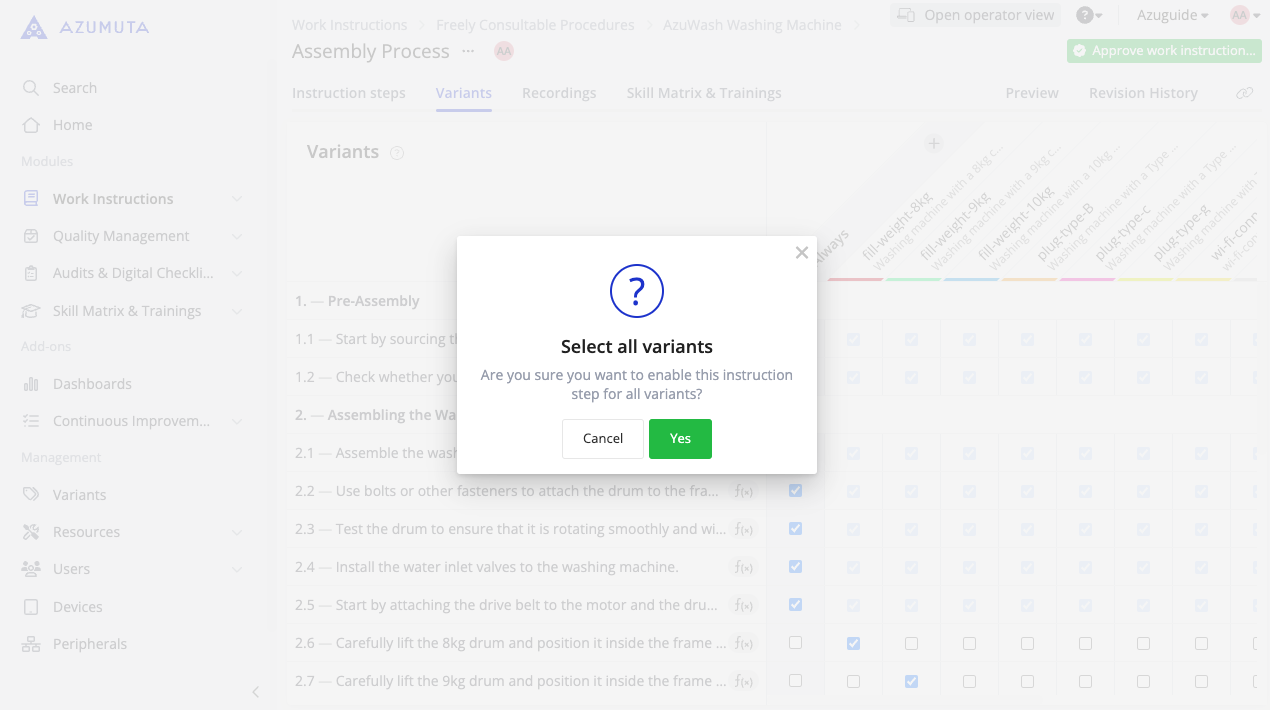The width and height of the screenshot is (1270, 710).
Task: Close the Select all variants dialog
Action: [x=801, y=253]
